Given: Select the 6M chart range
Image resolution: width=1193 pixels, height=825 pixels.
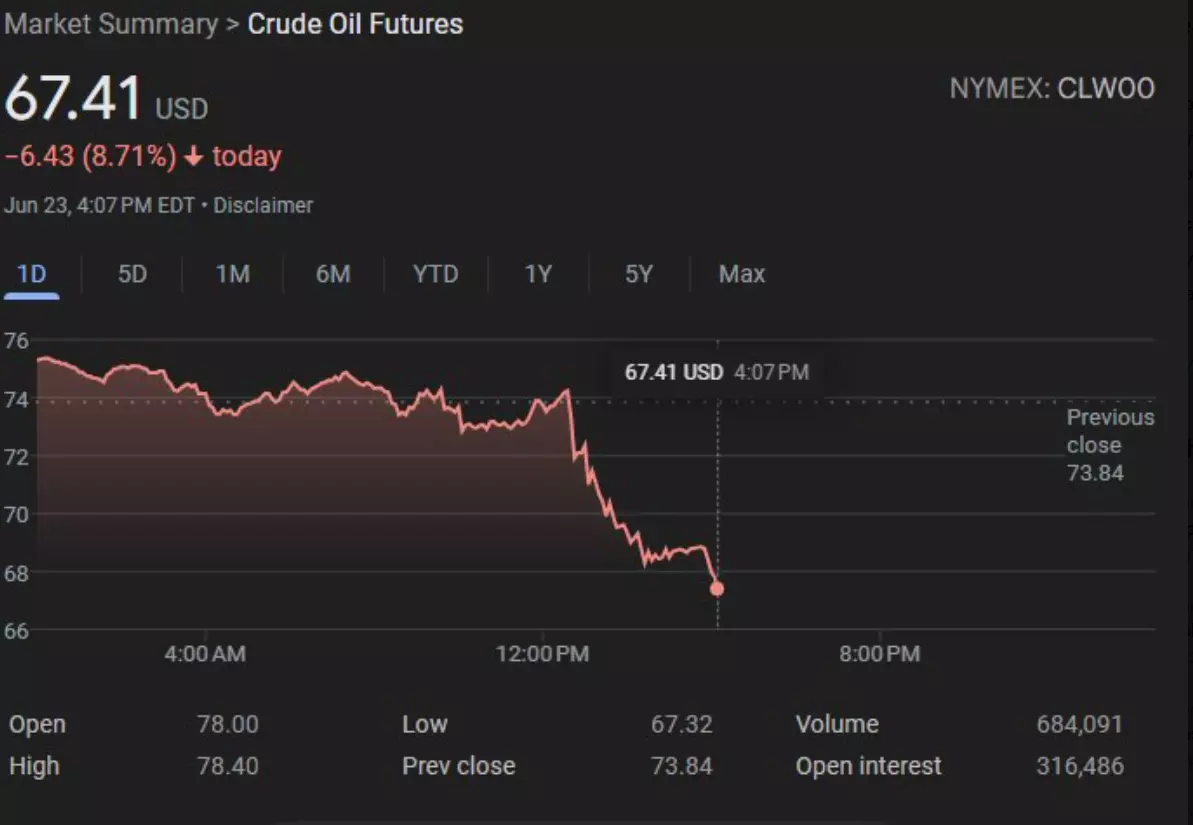Looking at the screenshot, I should pyautogui.click(x=332, y=273).
